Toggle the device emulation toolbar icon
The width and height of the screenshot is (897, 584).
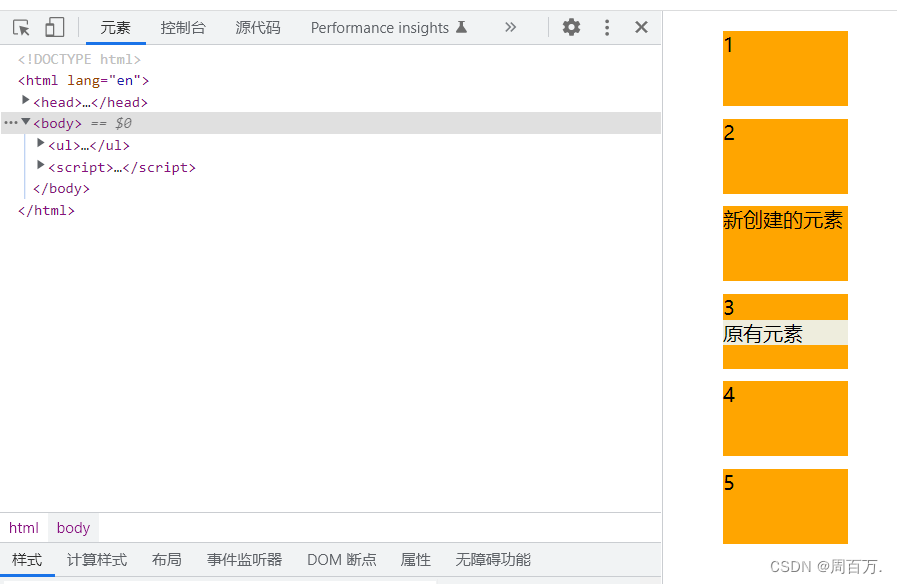55,27
